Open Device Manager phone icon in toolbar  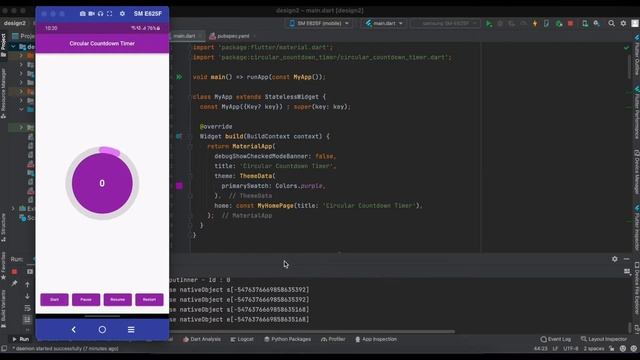click(584, 24)
